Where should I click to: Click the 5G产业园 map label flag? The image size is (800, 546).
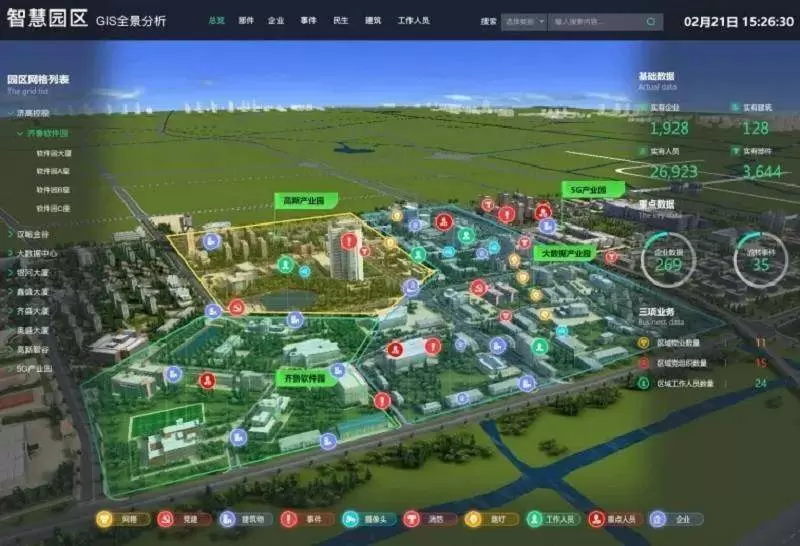tap(592, 190)
